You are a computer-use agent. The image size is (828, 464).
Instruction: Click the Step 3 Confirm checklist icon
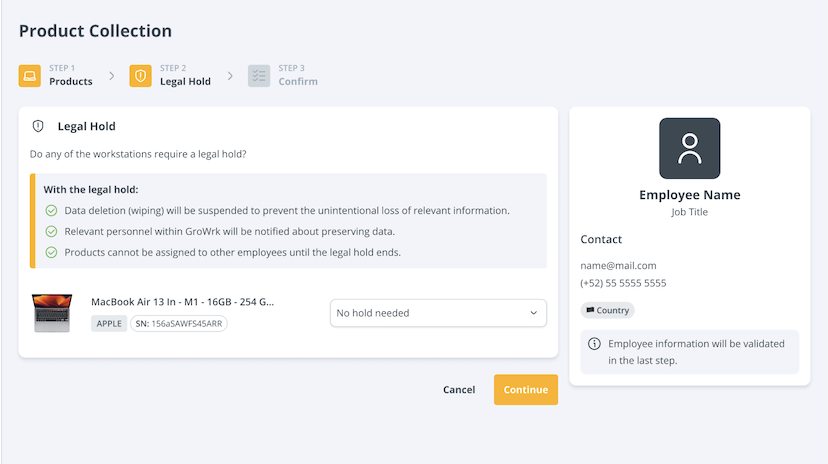(259, 76)
